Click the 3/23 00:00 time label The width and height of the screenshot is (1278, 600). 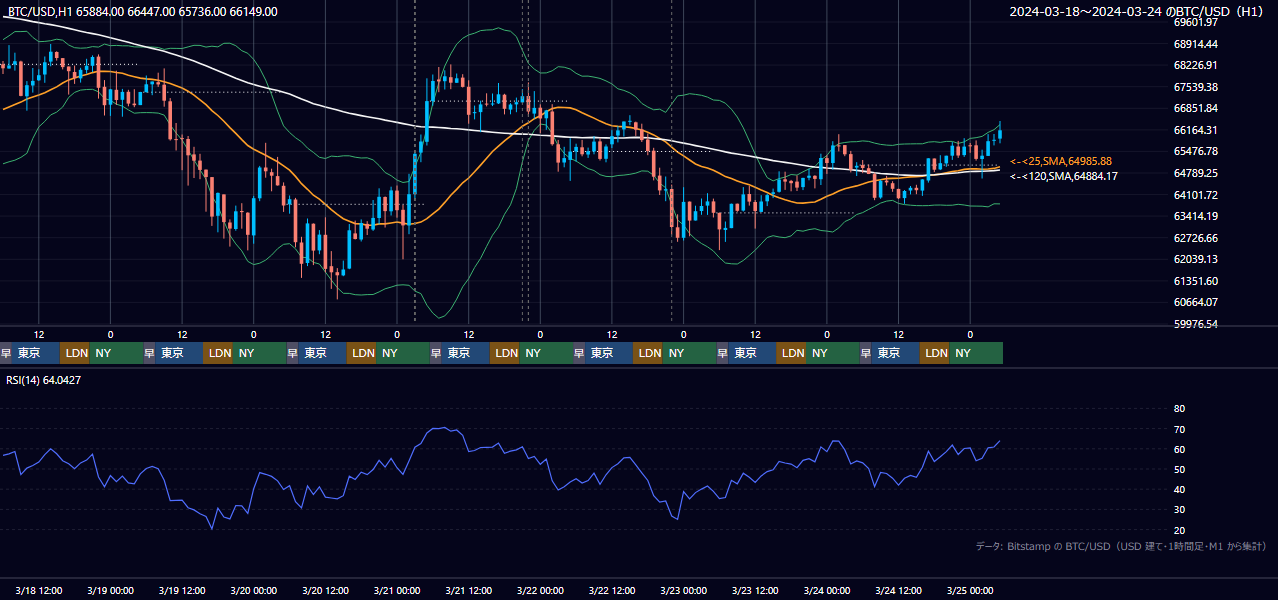683,591
